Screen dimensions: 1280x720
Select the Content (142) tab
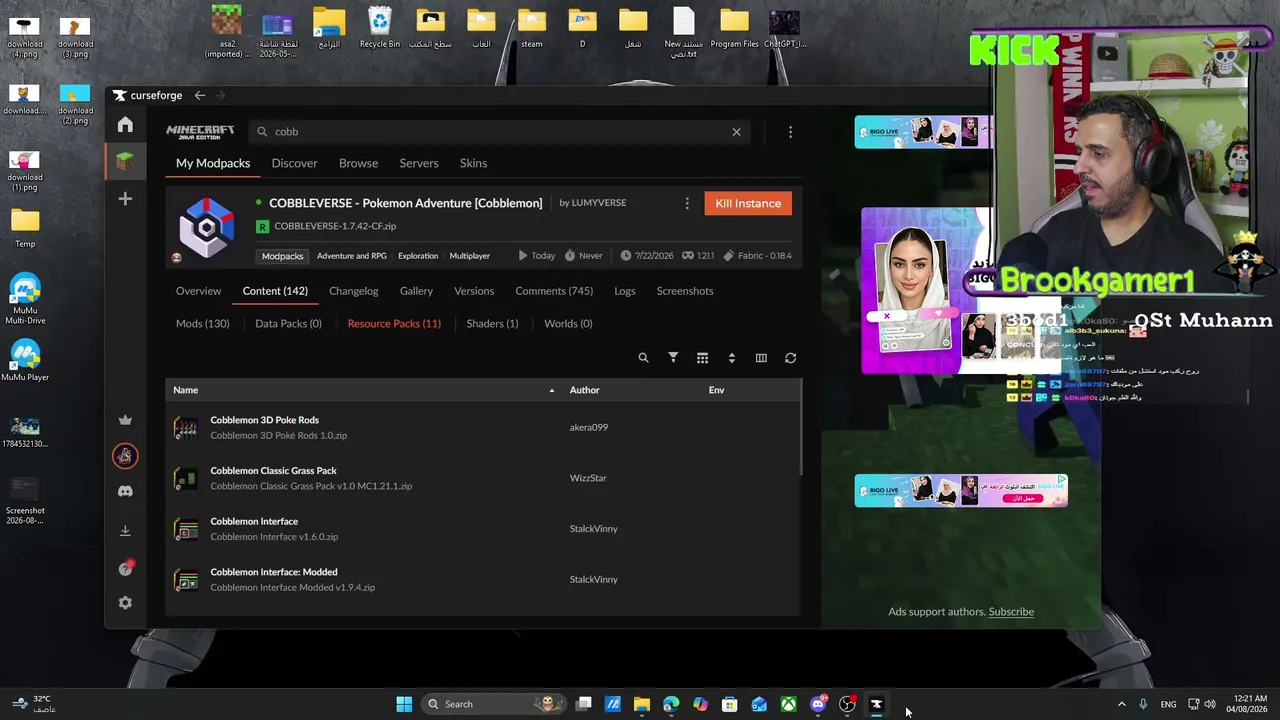pos(275,291)
